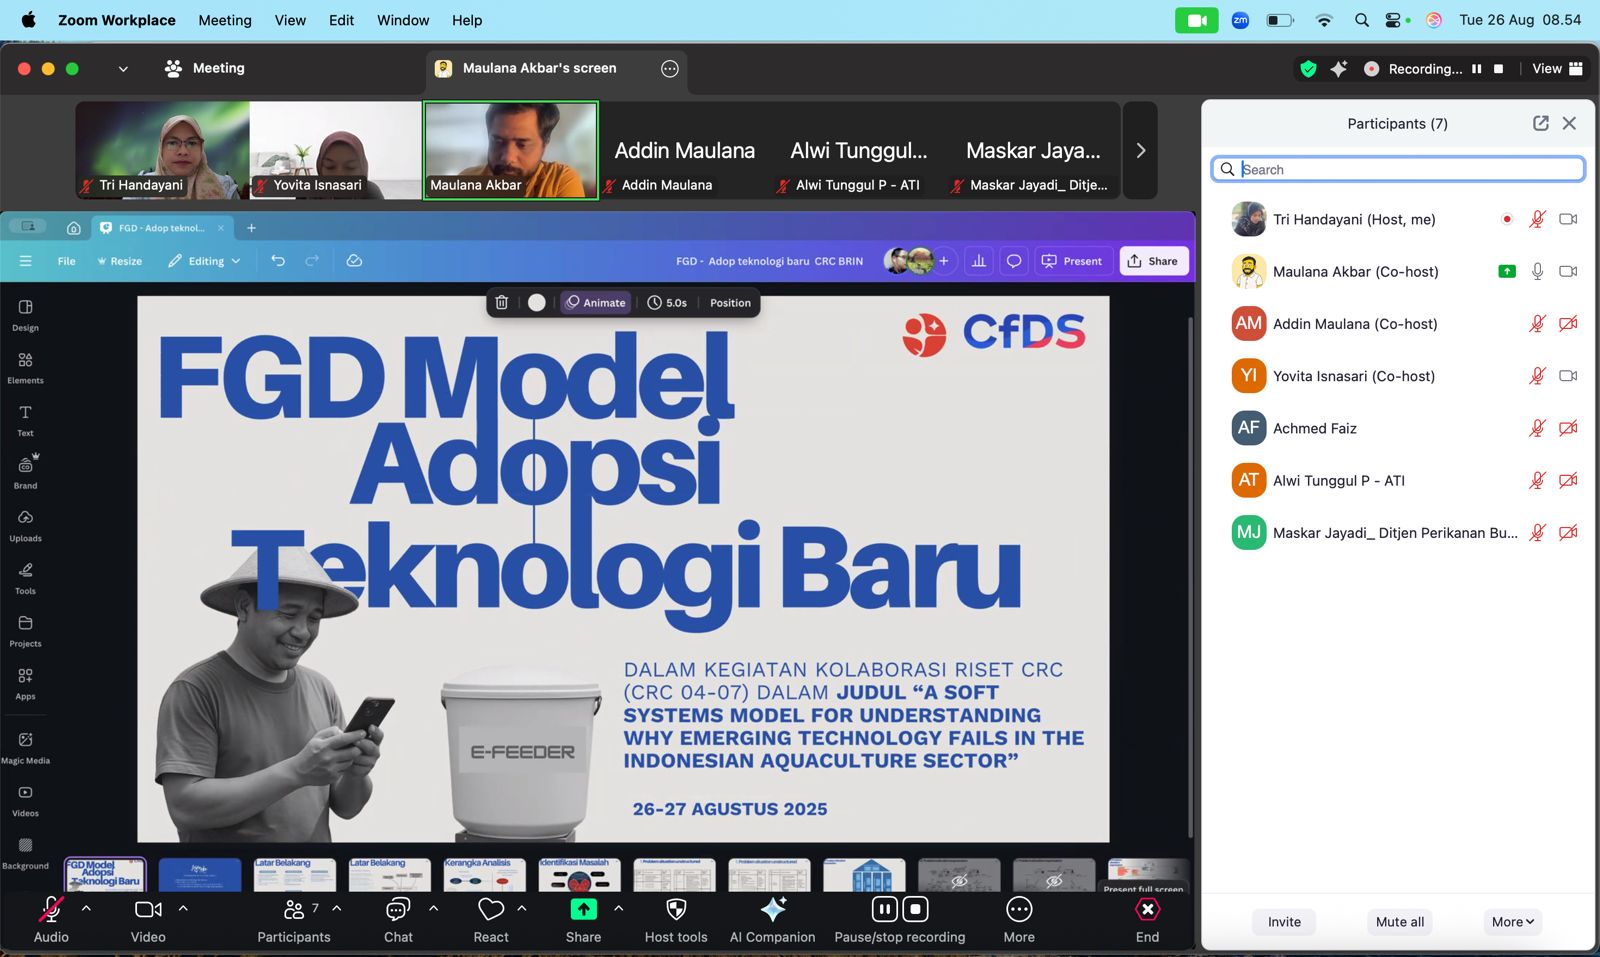Image resolution: width=1600 pixels, height=957 pixels.
Task: Open the Edit menu in menu bar
Action: tap(341, 20)
